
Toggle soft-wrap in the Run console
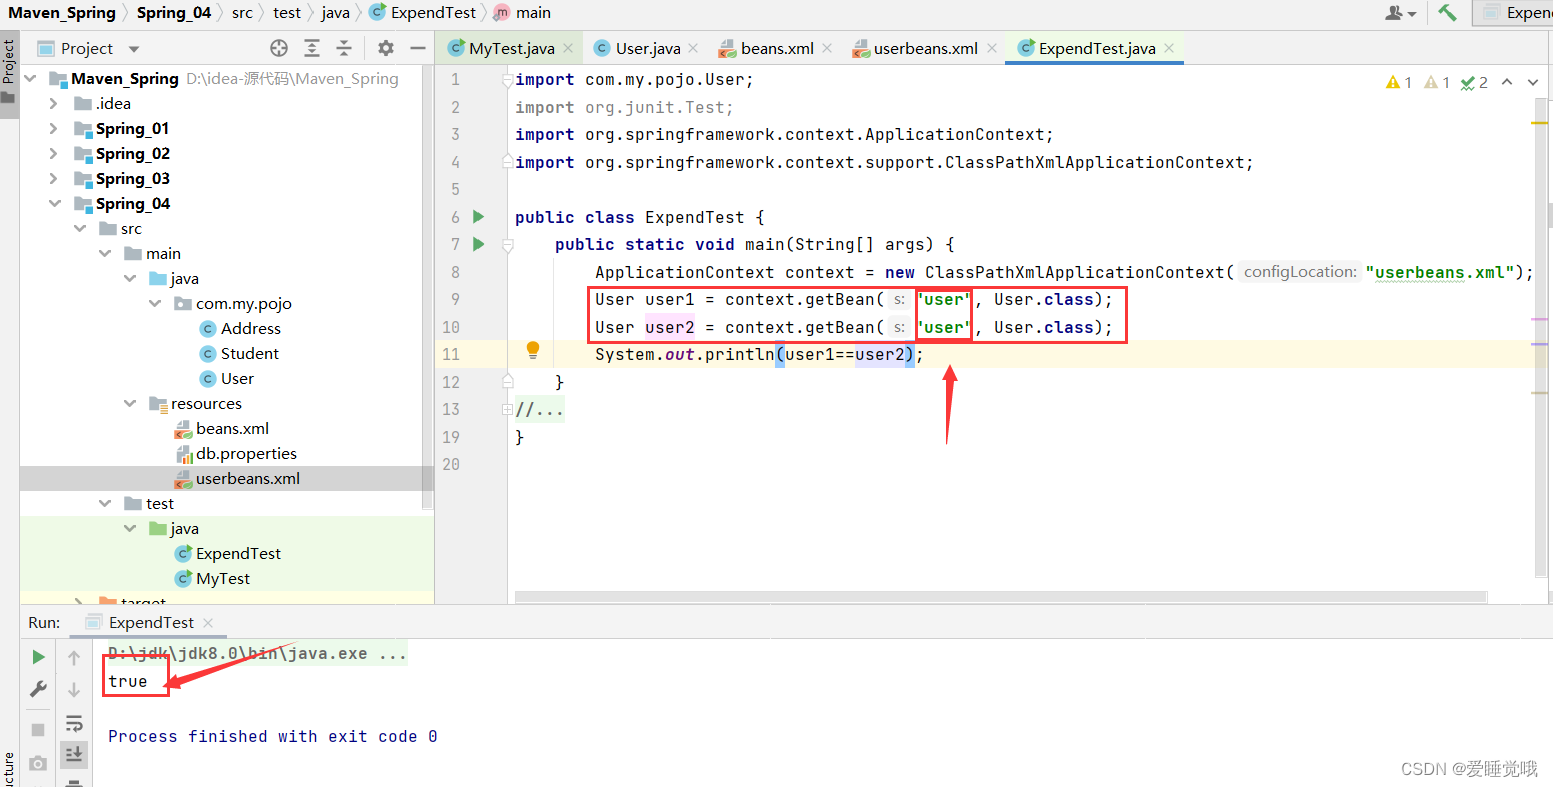point(73,723)
